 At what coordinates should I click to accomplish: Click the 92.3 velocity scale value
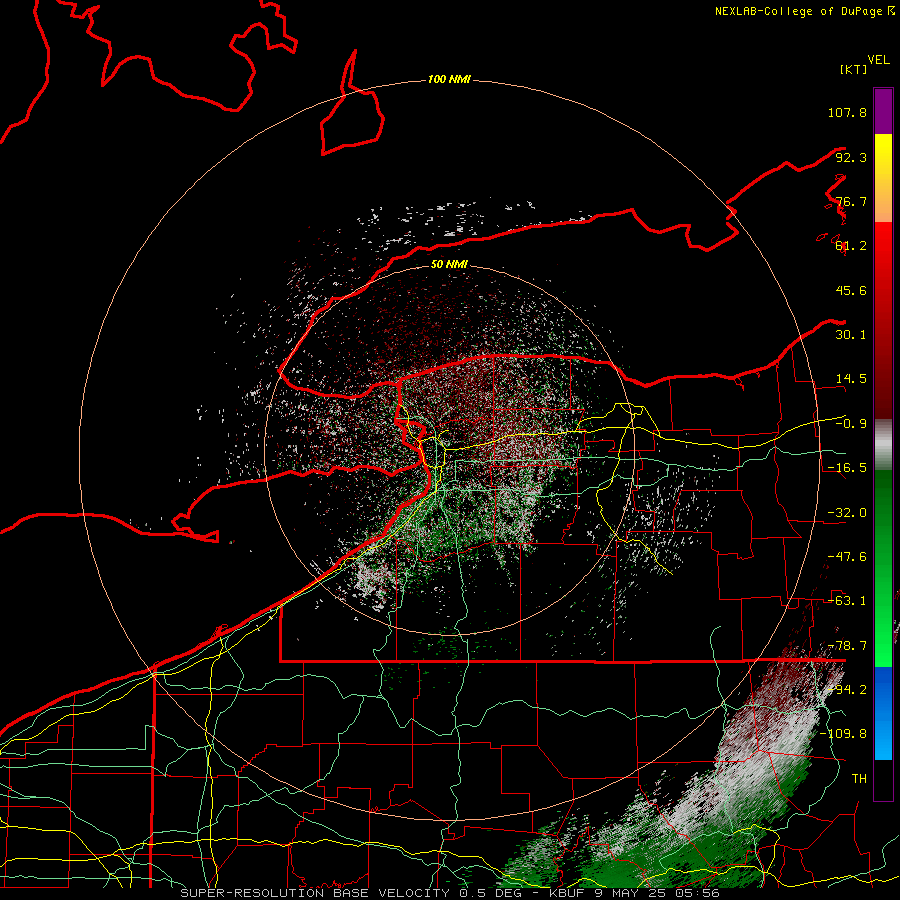(x=851, y=157)
